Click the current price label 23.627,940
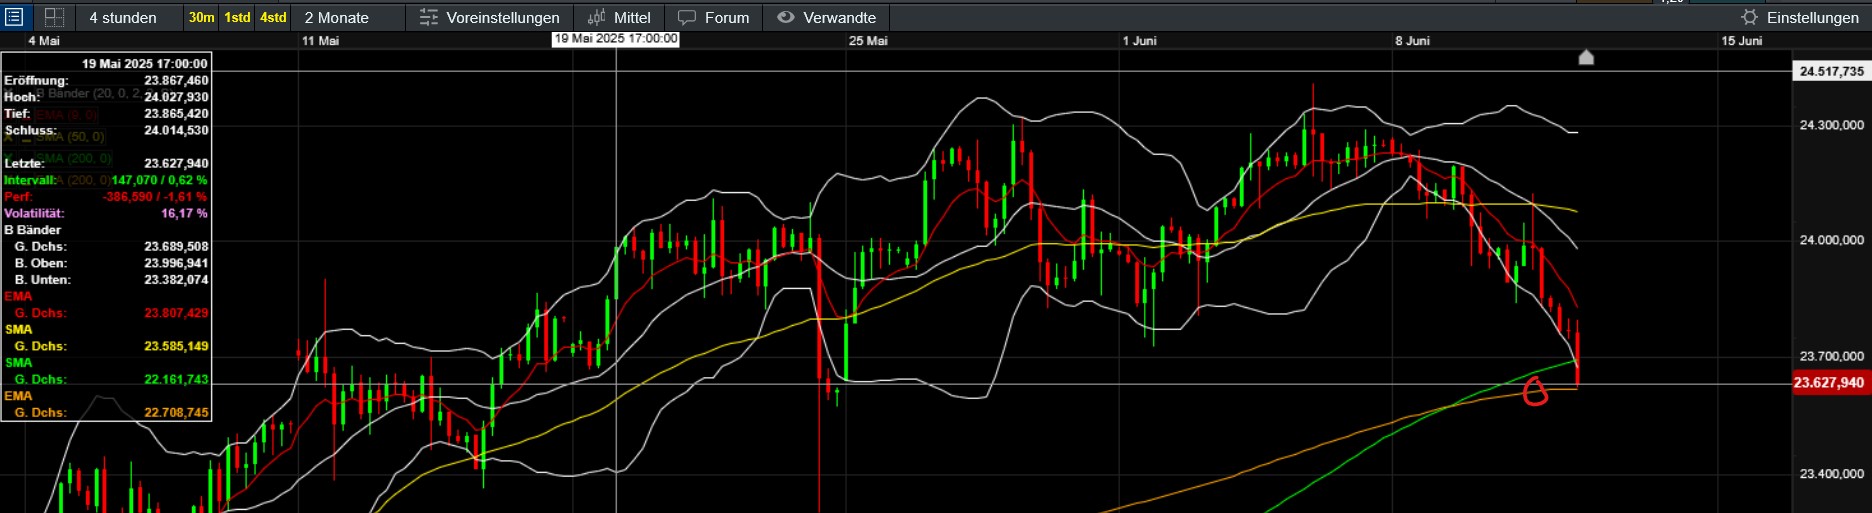Image resolution: width=1872 pixels, height=513 pixels. (1829, 383)
